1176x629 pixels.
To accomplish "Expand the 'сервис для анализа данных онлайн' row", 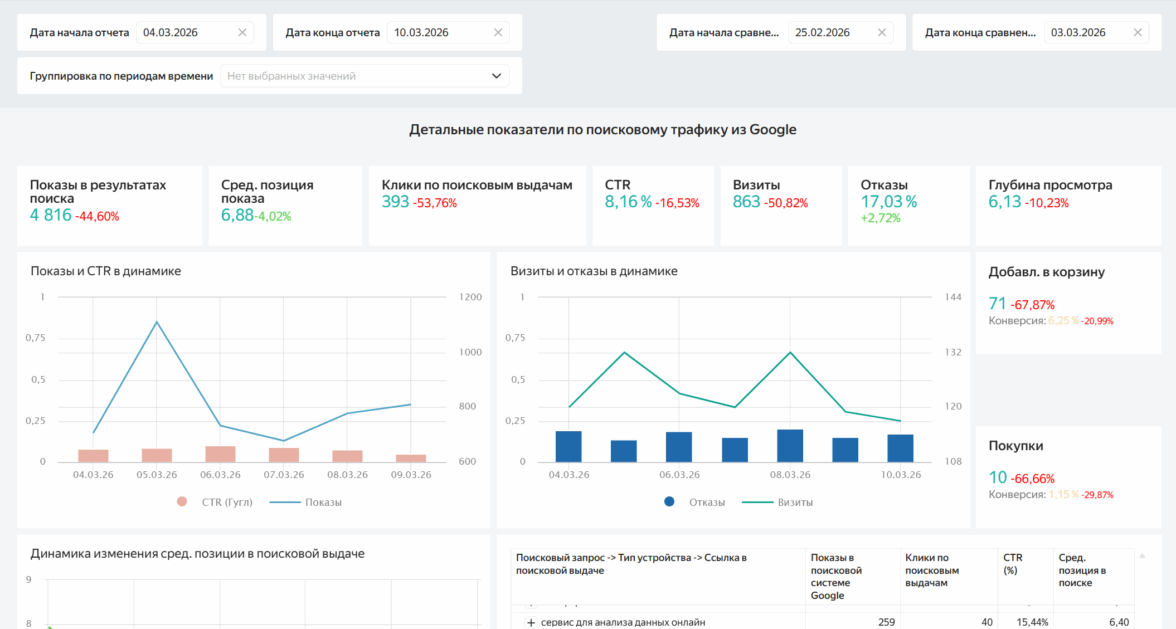I will pyautogui.click(x=531, y=622).
